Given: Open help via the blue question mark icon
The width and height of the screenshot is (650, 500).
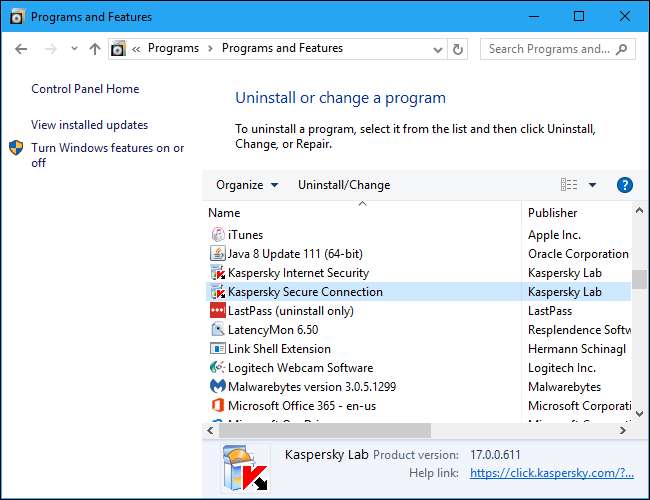Looking at the screenshot, I should [625, 185].
